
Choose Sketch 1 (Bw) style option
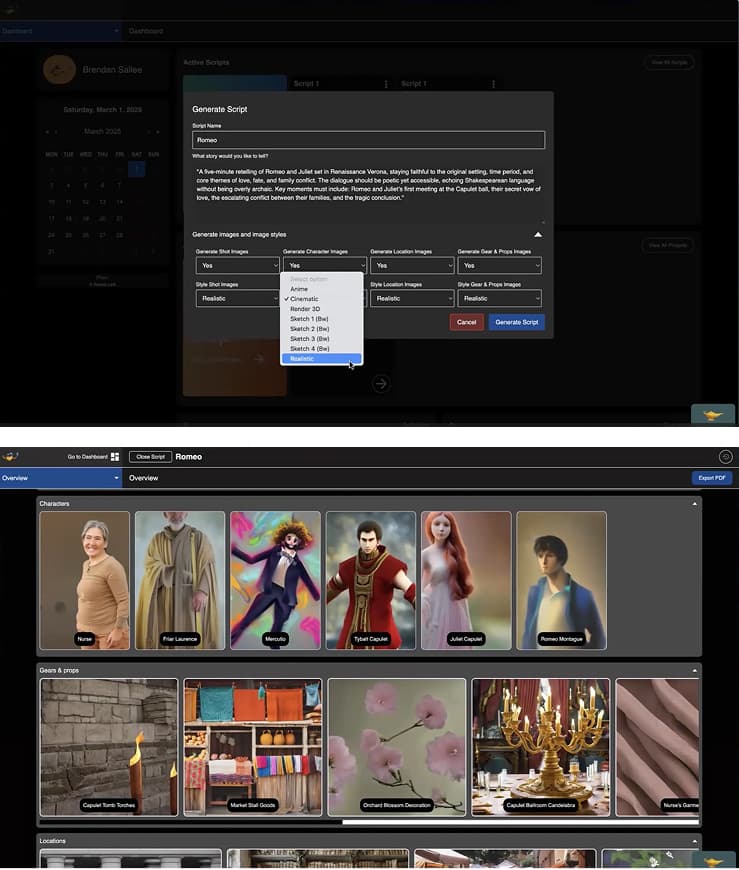pos(322,319)
